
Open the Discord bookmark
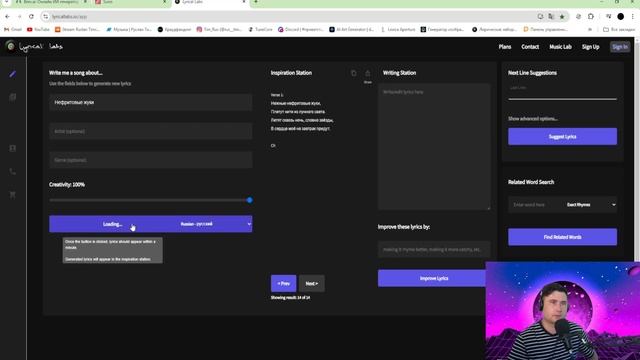pyautogui.click(x=301, y=29)
